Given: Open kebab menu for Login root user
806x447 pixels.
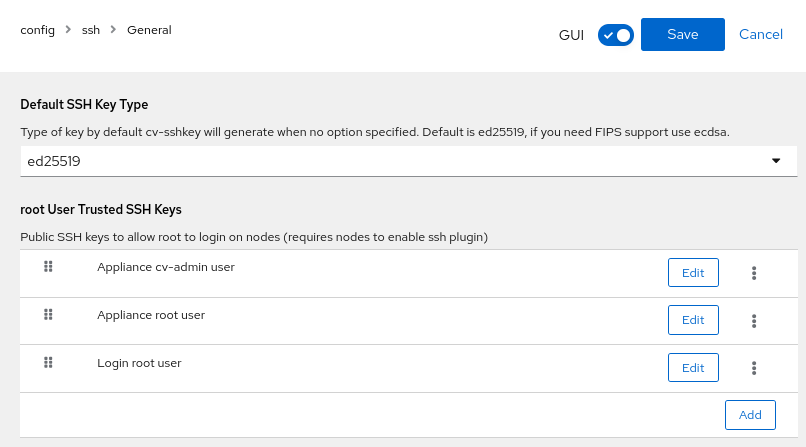Looking at the screenshot, I should [x=754, y=368].
